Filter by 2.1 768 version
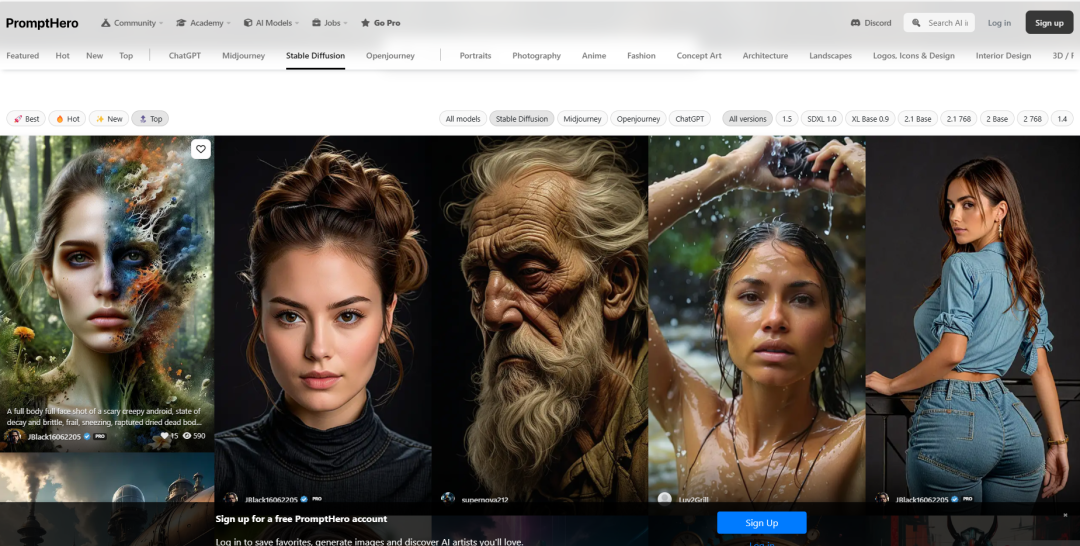 959,118
